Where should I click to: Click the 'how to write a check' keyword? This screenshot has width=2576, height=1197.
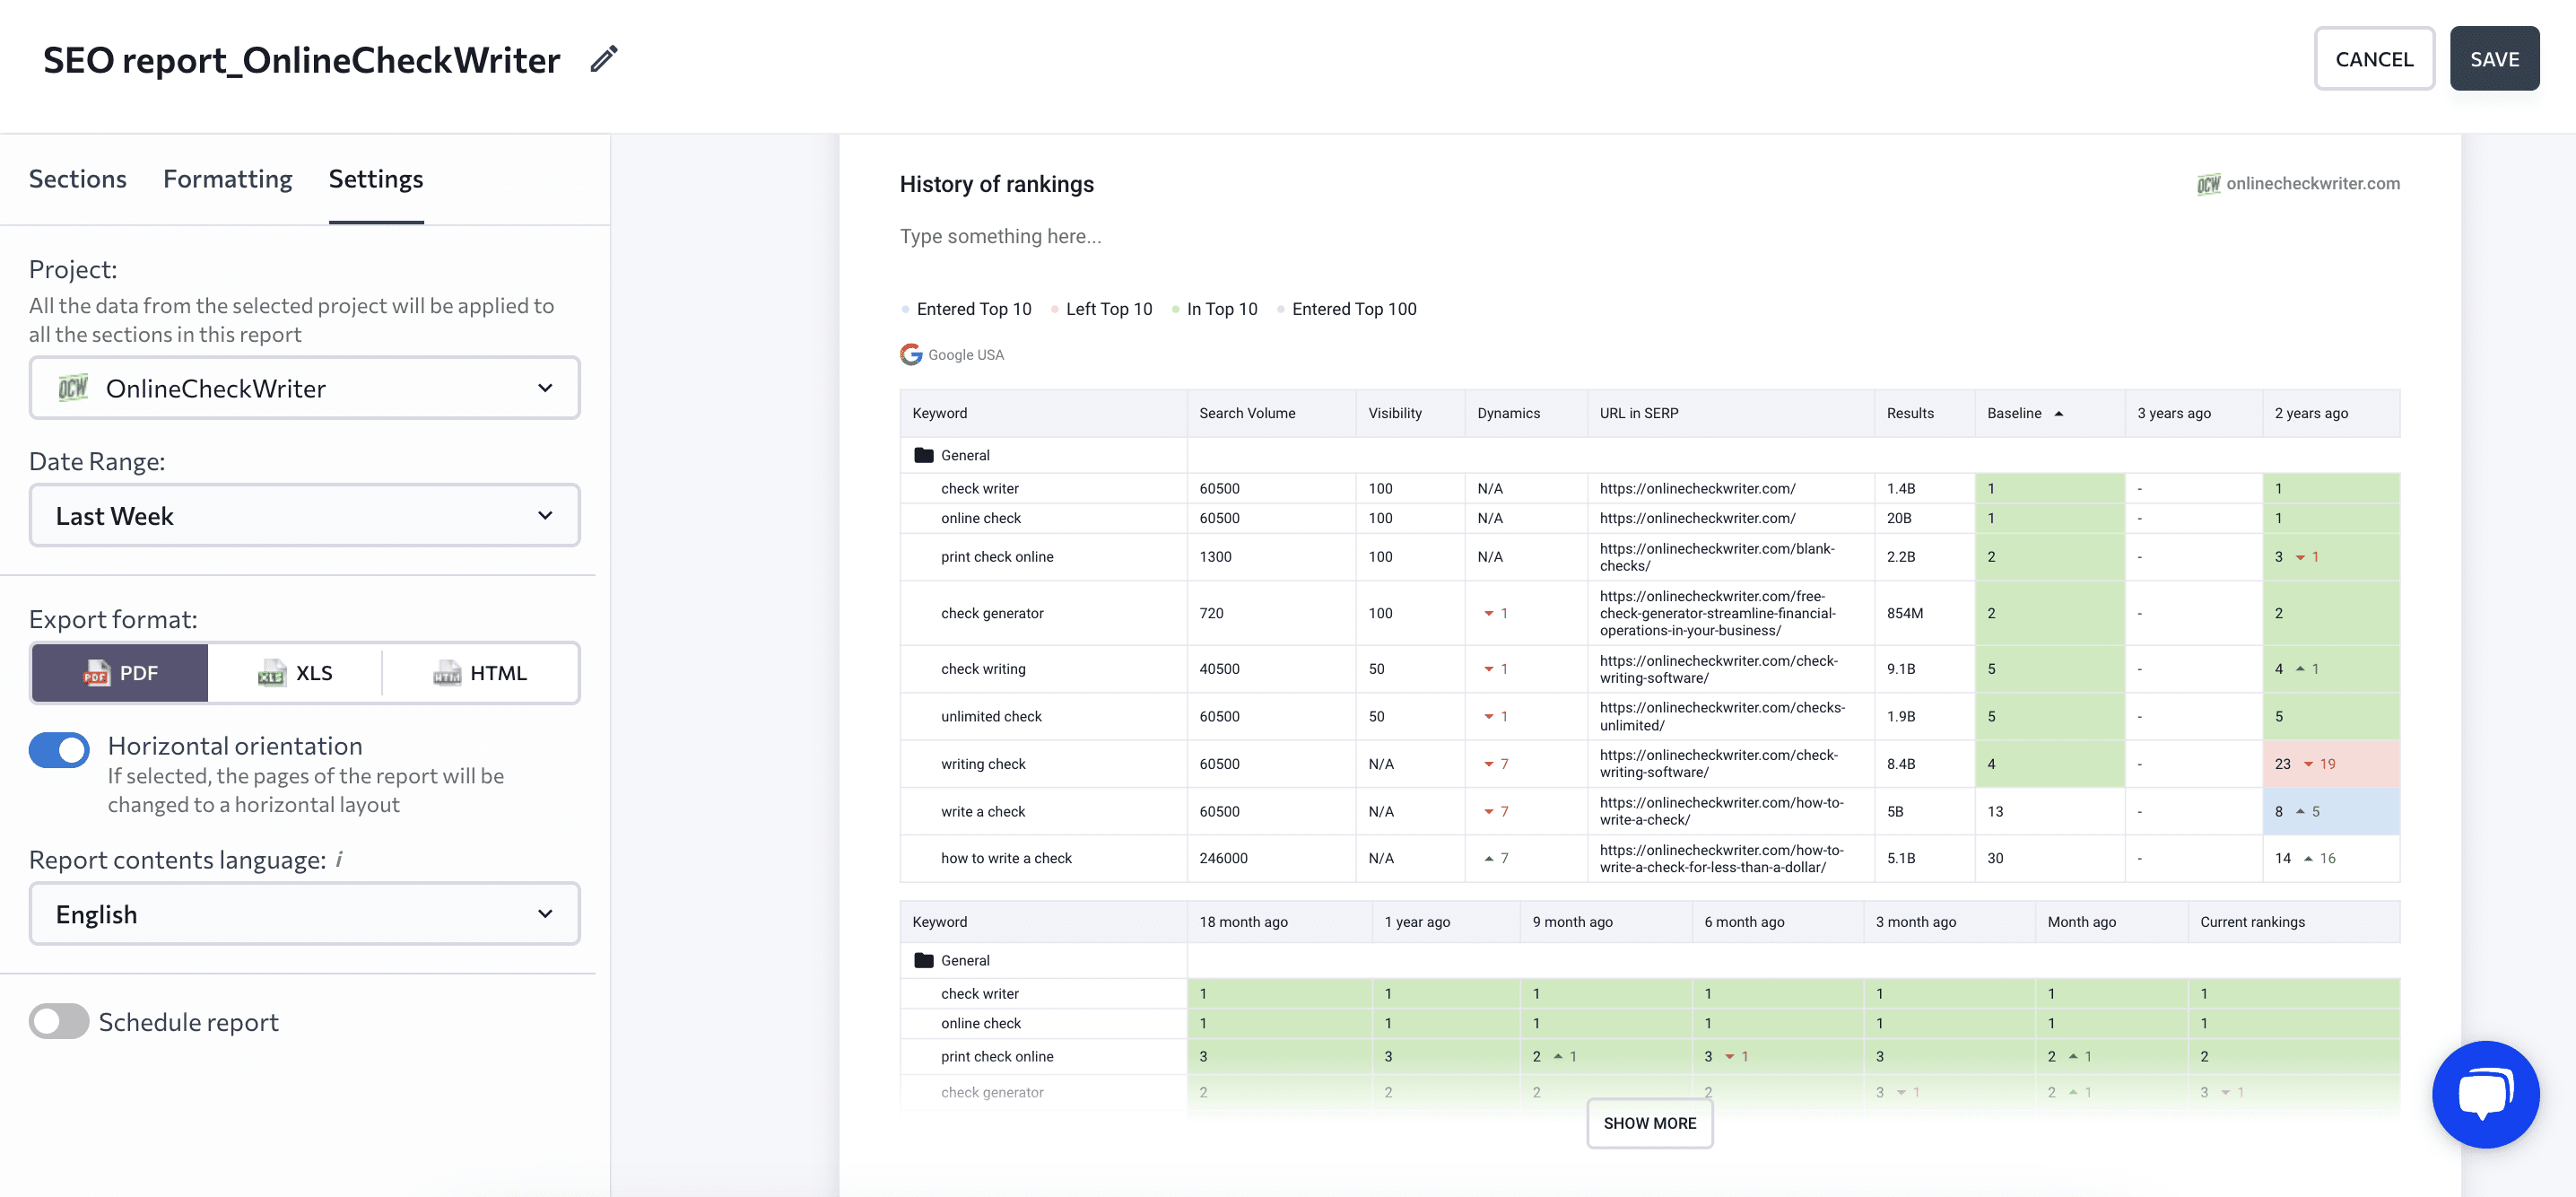point(1005,858)
